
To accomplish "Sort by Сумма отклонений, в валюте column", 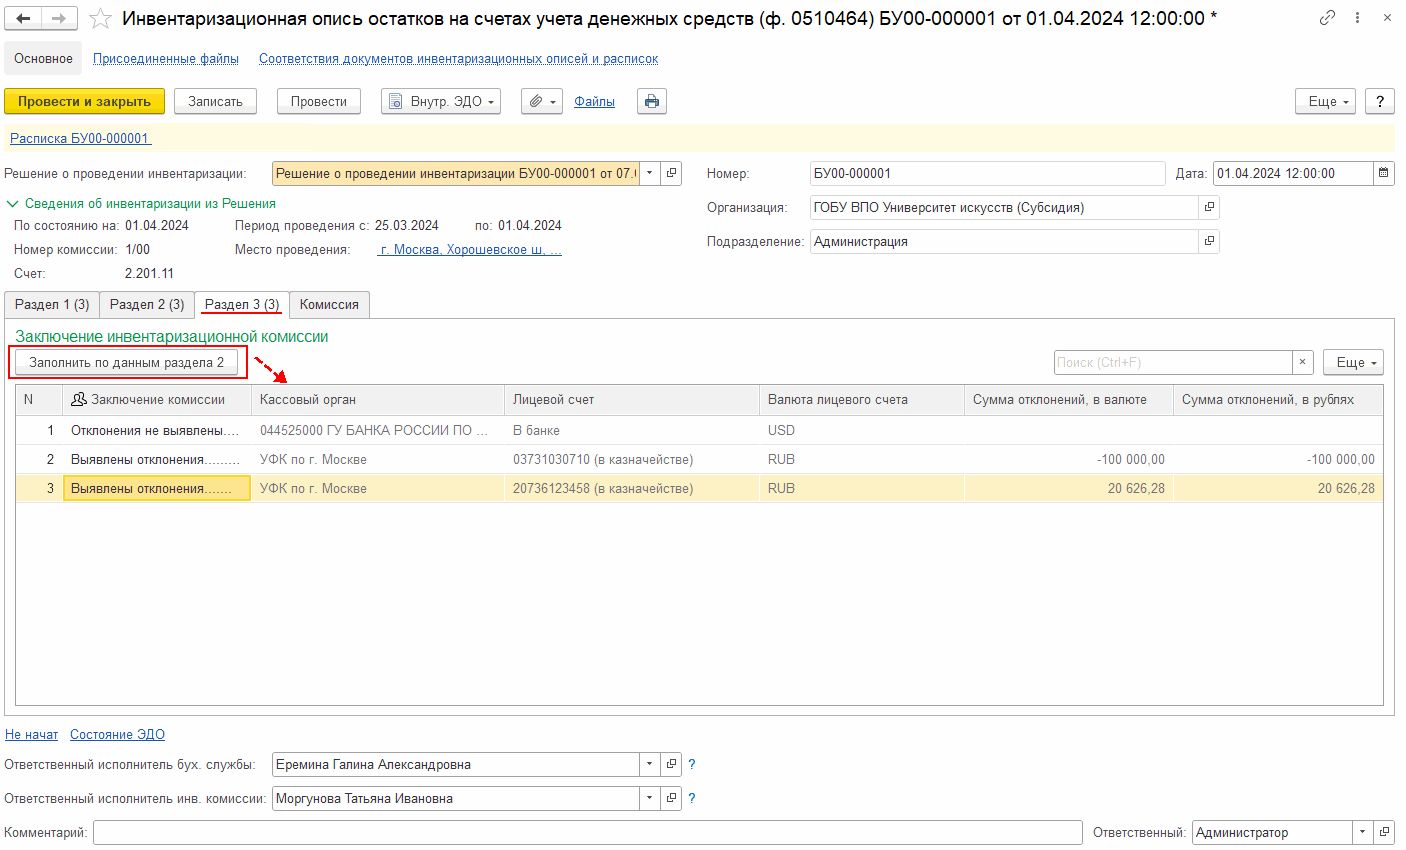I will tap(1069, 399).
